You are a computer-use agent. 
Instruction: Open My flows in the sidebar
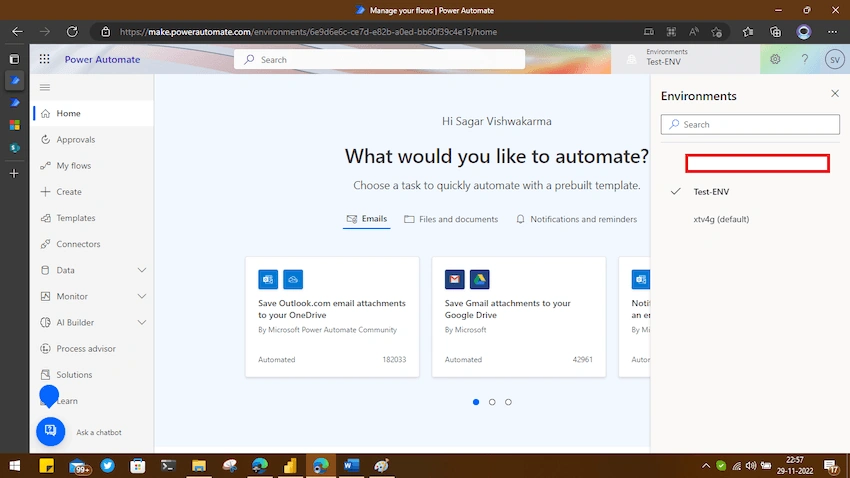click(x=93, y=165)
